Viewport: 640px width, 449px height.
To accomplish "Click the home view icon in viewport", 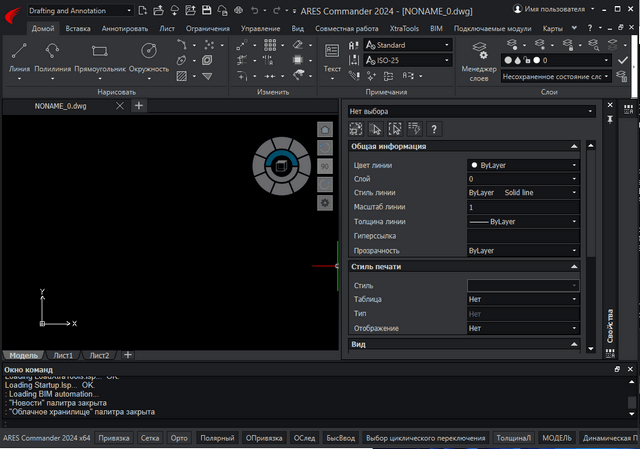I will click(324, 130).
